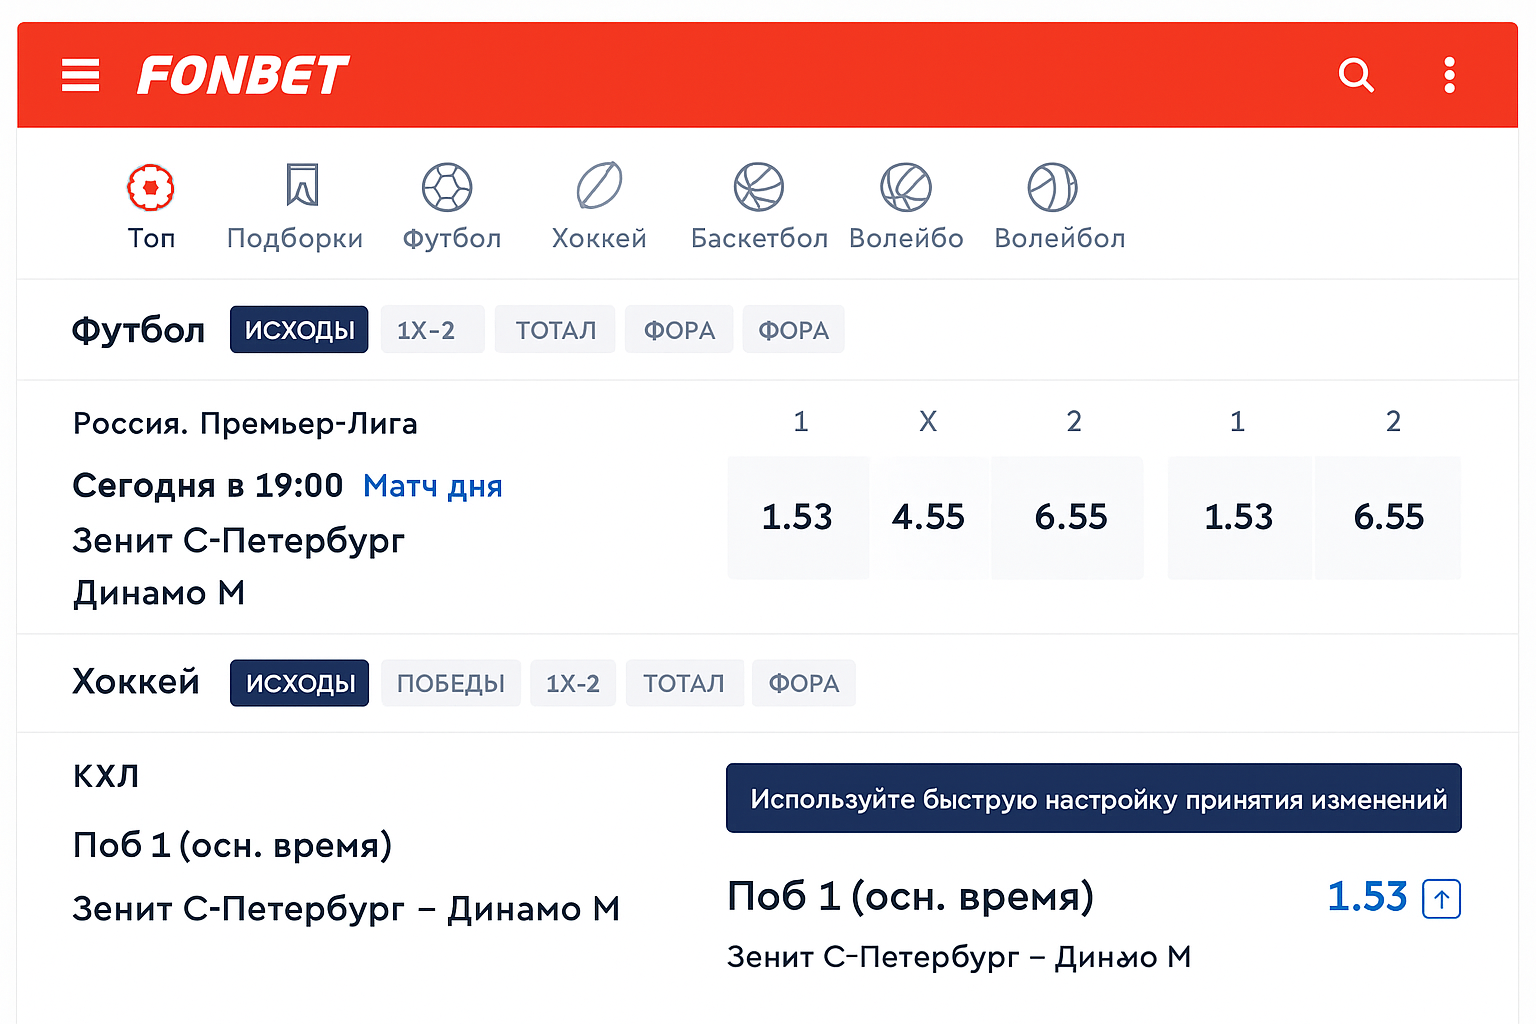
Task: Select the Топ sports category icon
Action: click(x=151, y=188)
